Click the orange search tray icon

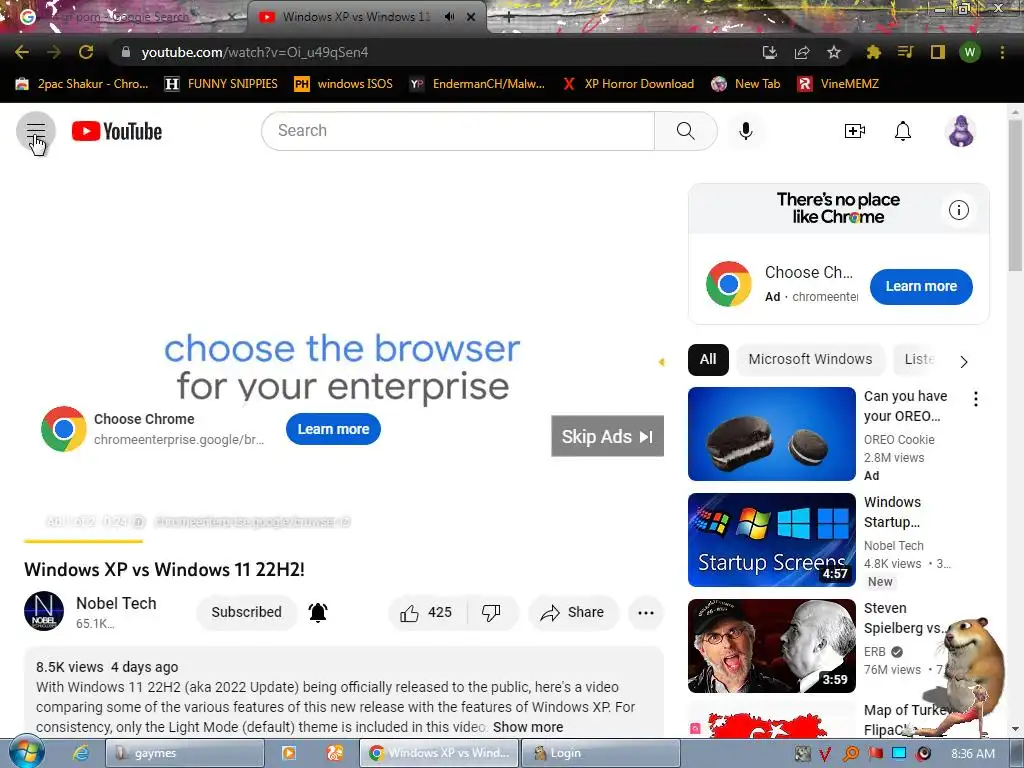click(850, 754)
